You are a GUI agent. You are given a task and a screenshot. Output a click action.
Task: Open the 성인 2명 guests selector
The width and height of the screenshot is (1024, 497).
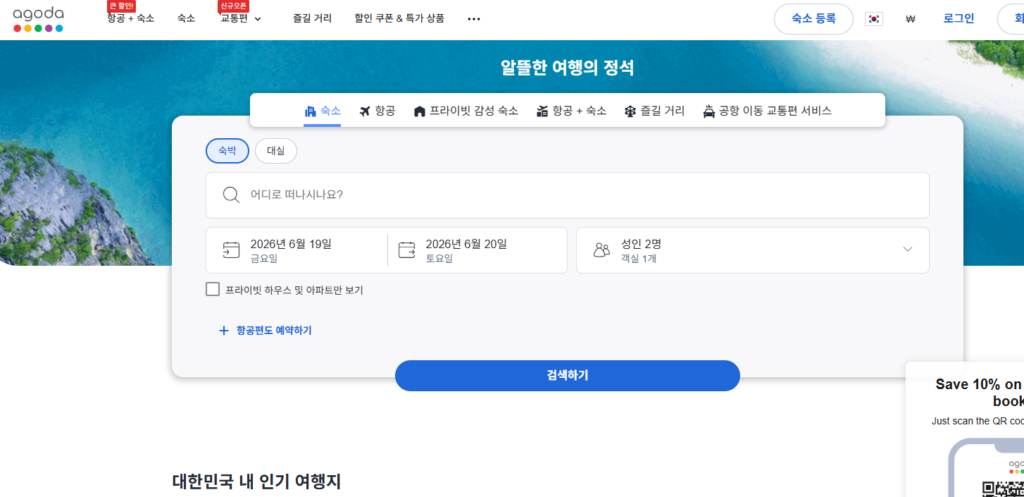752,250
